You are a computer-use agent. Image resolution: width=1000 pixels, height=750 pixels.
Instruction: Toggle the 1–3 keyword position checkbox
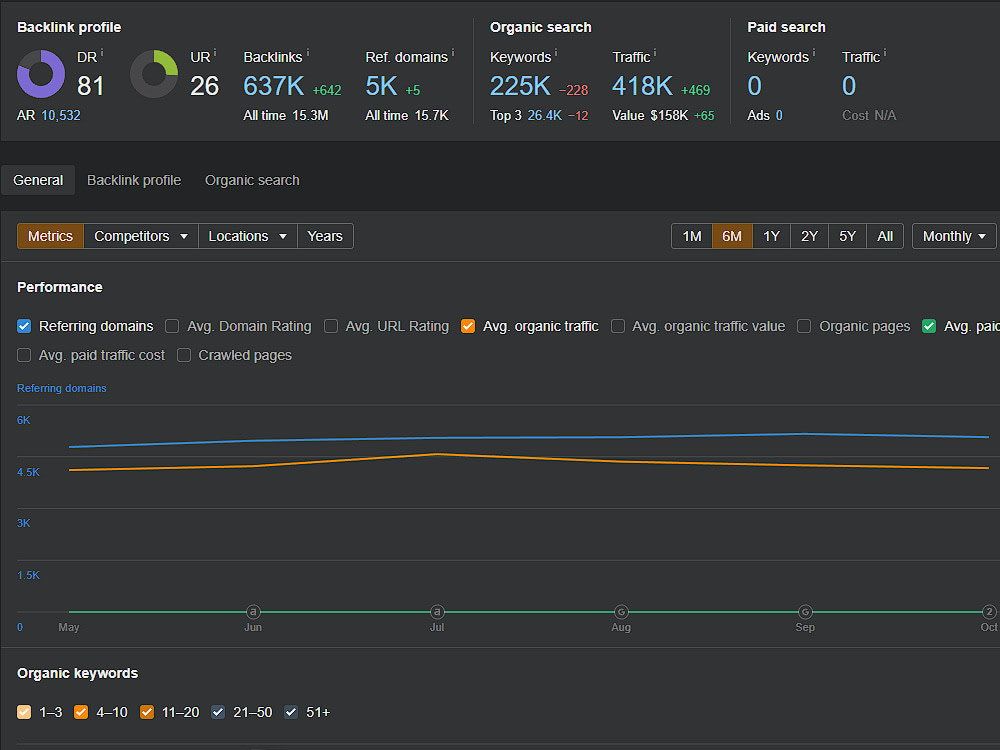click(x=24, y=712)
